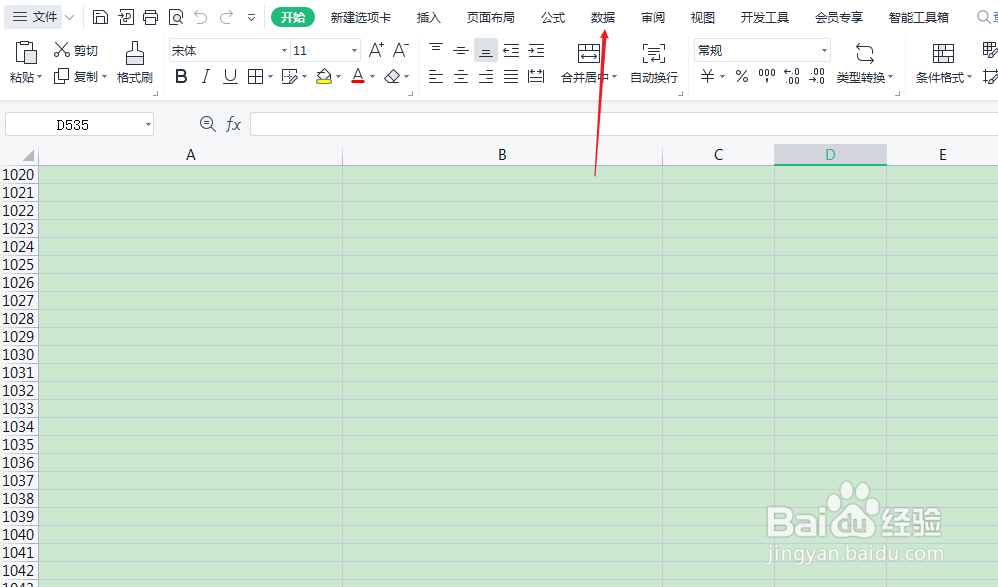Toggle Bold formatting

tap(181, 77)
